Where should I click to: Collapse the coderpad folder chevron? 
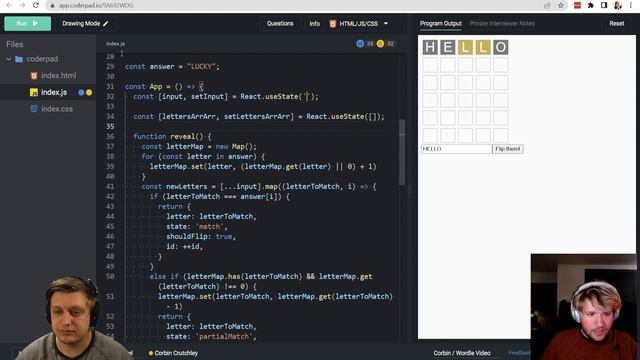(x=9, y=59)
